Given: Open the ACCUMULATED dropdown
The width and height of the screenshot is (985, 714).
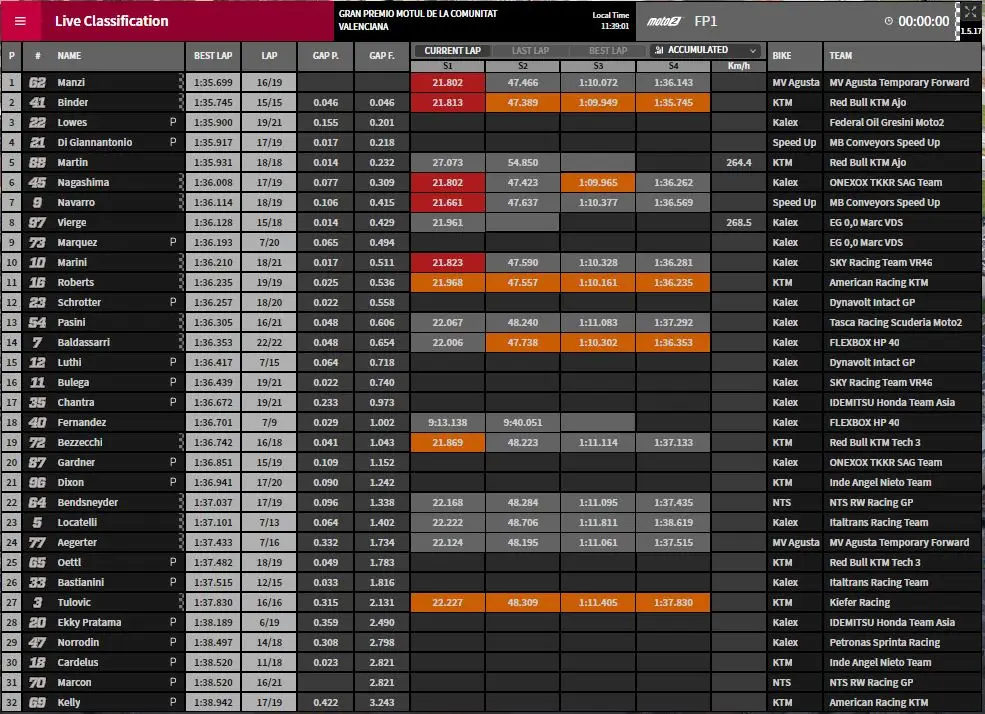Looking at the screenshot, I should (x=705, y=50).
